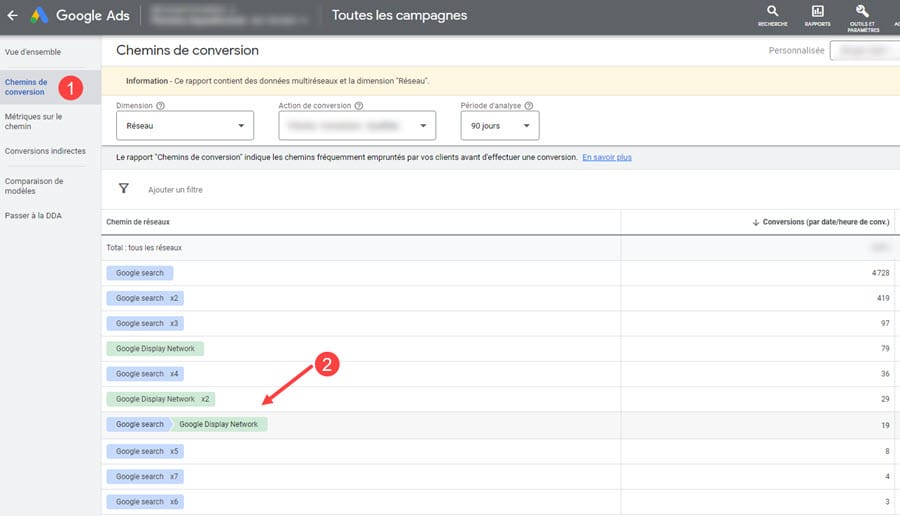Open the Action de conversion dropdown

357,125
